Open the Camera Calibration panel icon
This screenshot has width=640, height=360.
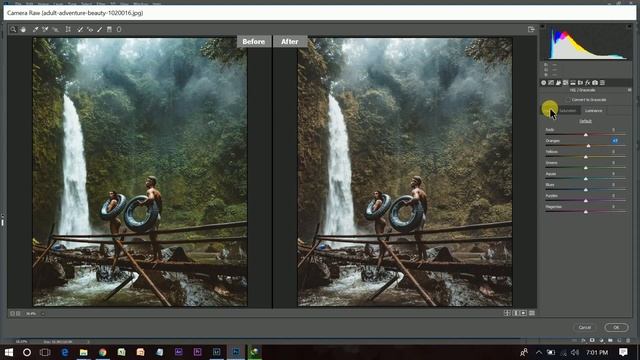(595, 83)
